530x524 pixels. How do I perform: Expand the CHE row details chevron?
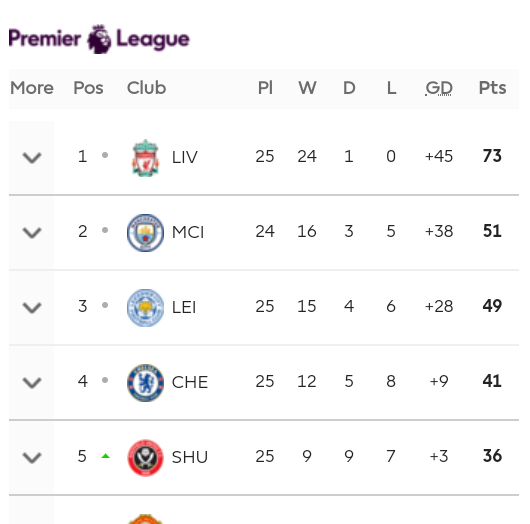32,383
